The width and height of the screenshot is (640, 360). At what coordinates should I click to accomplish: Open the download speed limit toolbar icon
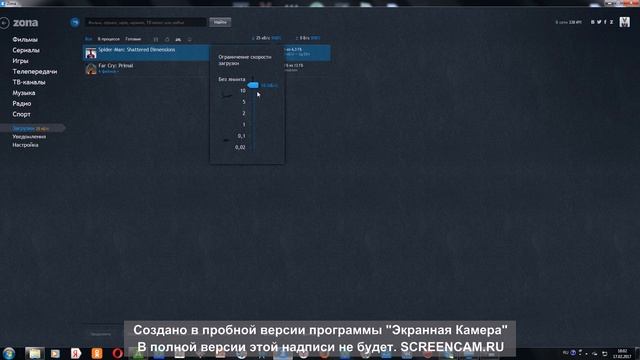(x=178, y=39)
